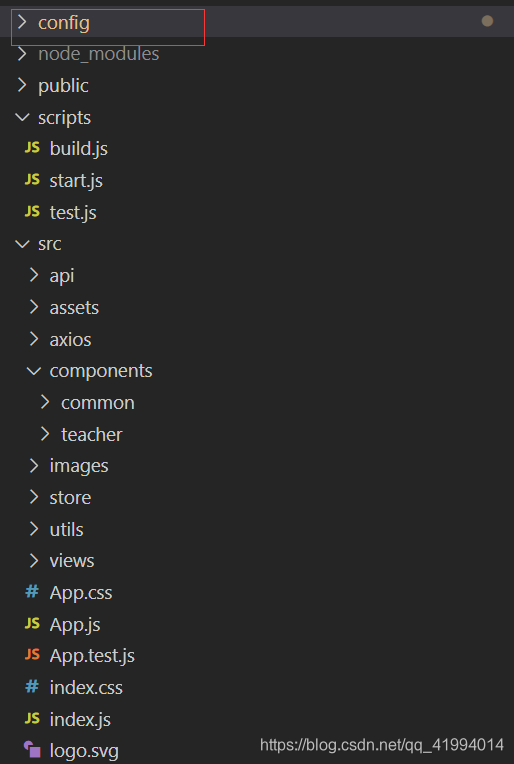Click the JS icon next to start.js
Viewport: 514px width, 764px height.
click(32, 179)
